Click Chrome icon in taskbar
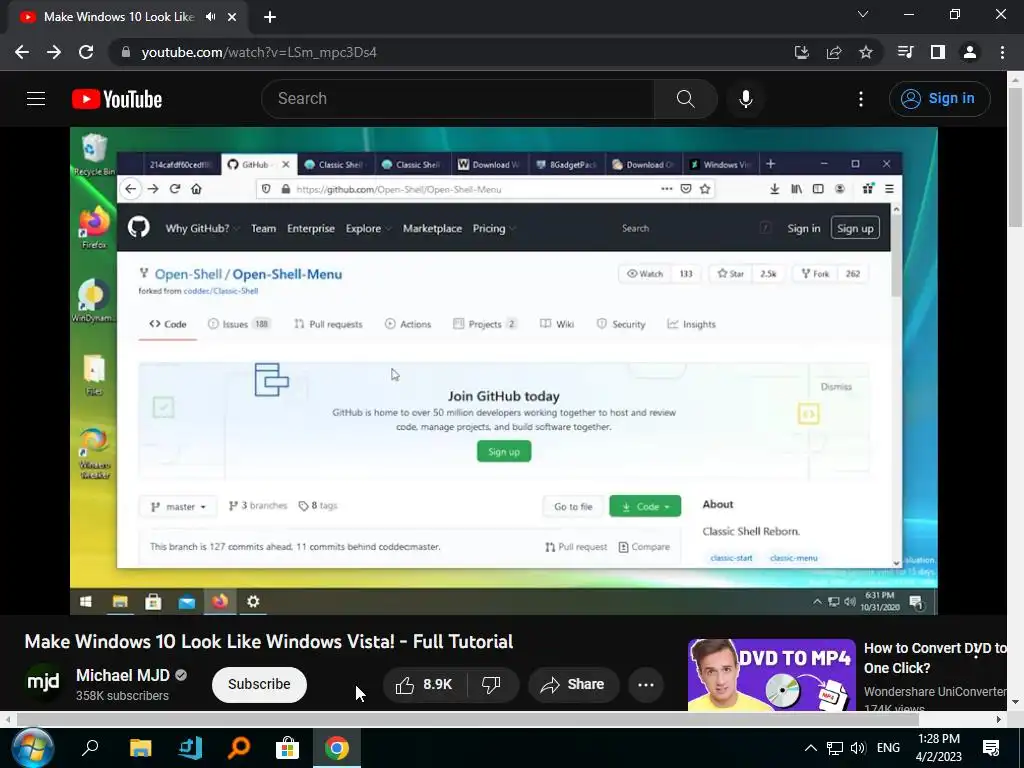1024x768 pixels. tap(336, 748)
